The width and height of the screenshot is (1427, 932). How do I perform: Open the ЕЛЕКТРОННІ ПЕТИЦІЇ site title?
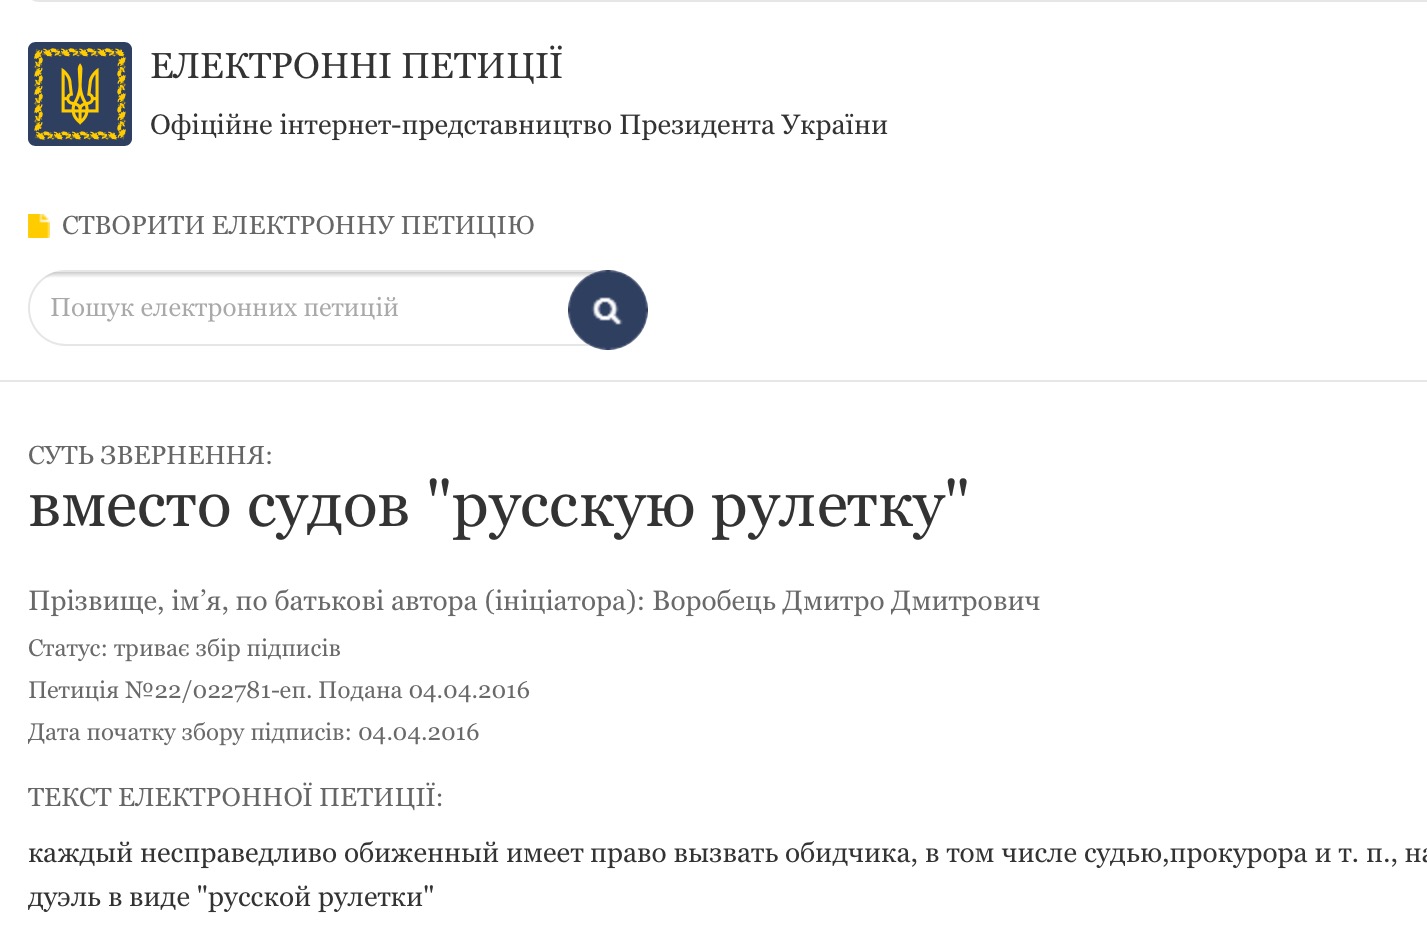point(356,66)
